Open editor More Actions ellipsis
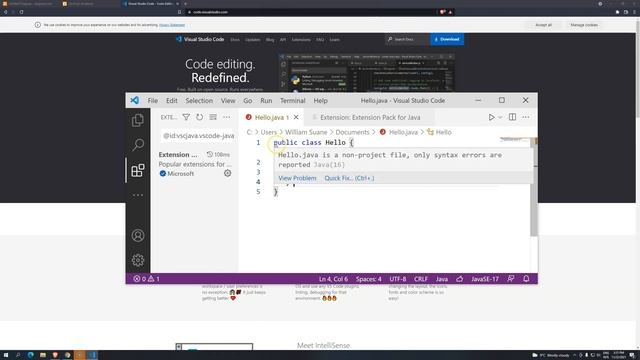The width and height of the screenshot is (640, 360). (526, 117)
